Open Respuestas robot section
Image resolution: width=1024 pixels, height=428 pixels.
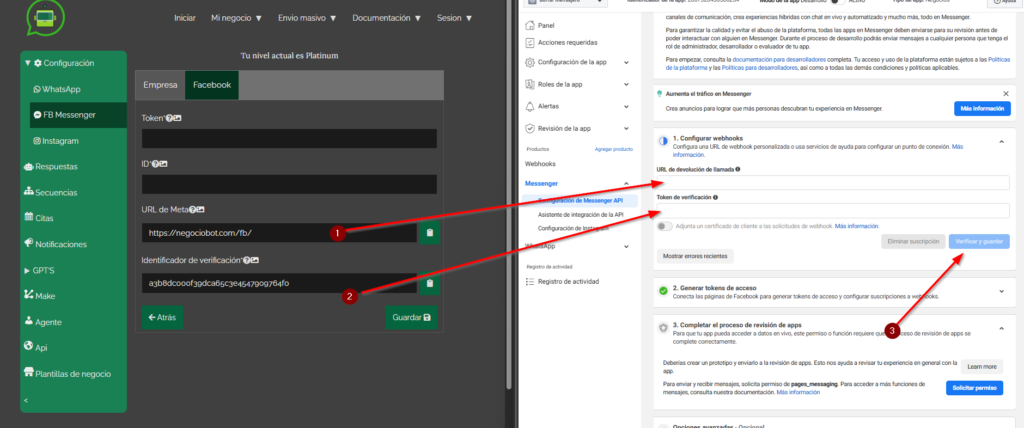click(50, 167)
